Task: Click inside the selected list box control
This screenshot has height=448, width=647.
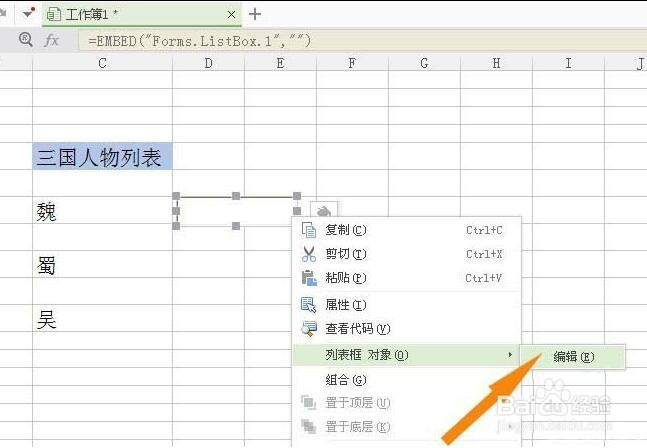Action: 236,211
